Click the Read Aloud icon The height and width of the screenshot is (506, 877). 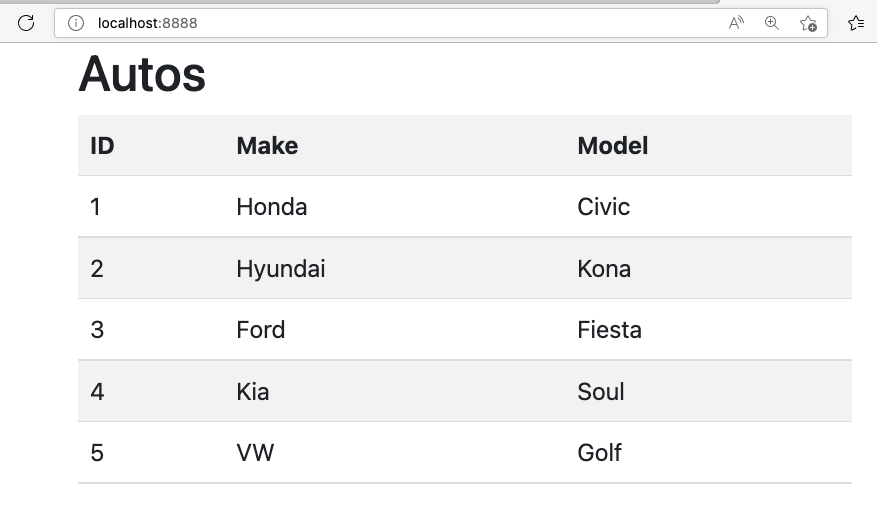736,23
